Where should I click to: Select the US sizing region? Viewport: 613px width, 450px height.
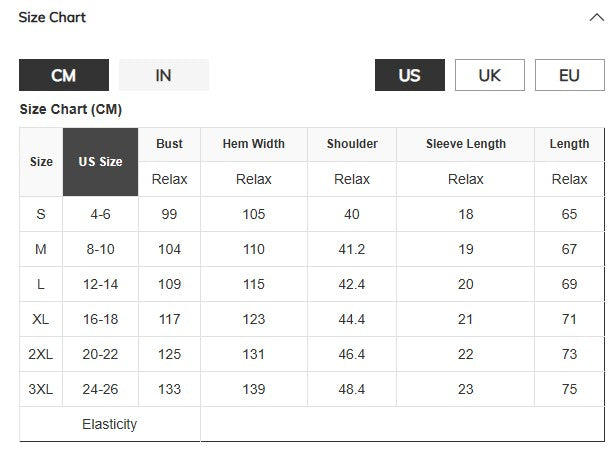click(x=410, y=75)
